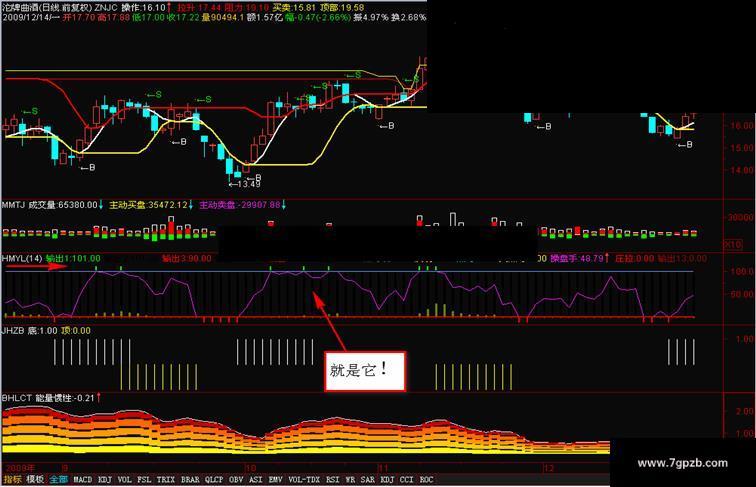Click the 输出1:101.00 output value
The width and height of the screenshot is (756, 487).
click(73, 258)
